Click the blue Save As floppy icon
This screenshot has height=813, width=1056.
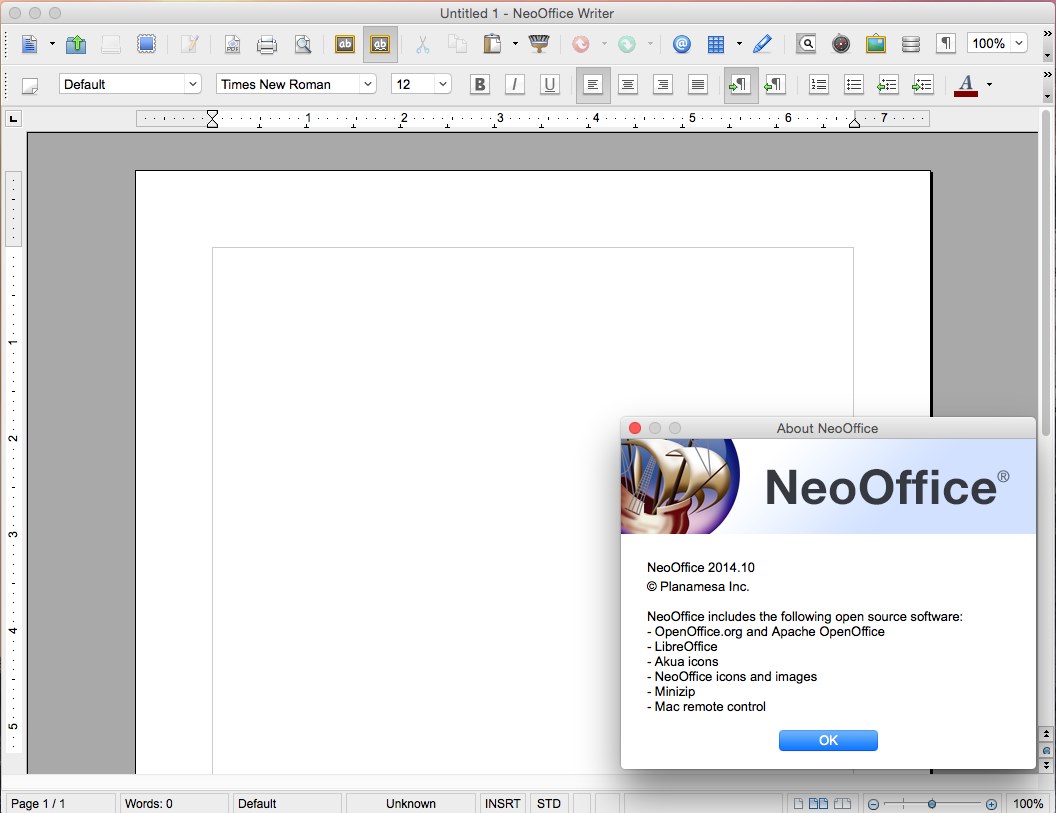click(x=146, y=44)
